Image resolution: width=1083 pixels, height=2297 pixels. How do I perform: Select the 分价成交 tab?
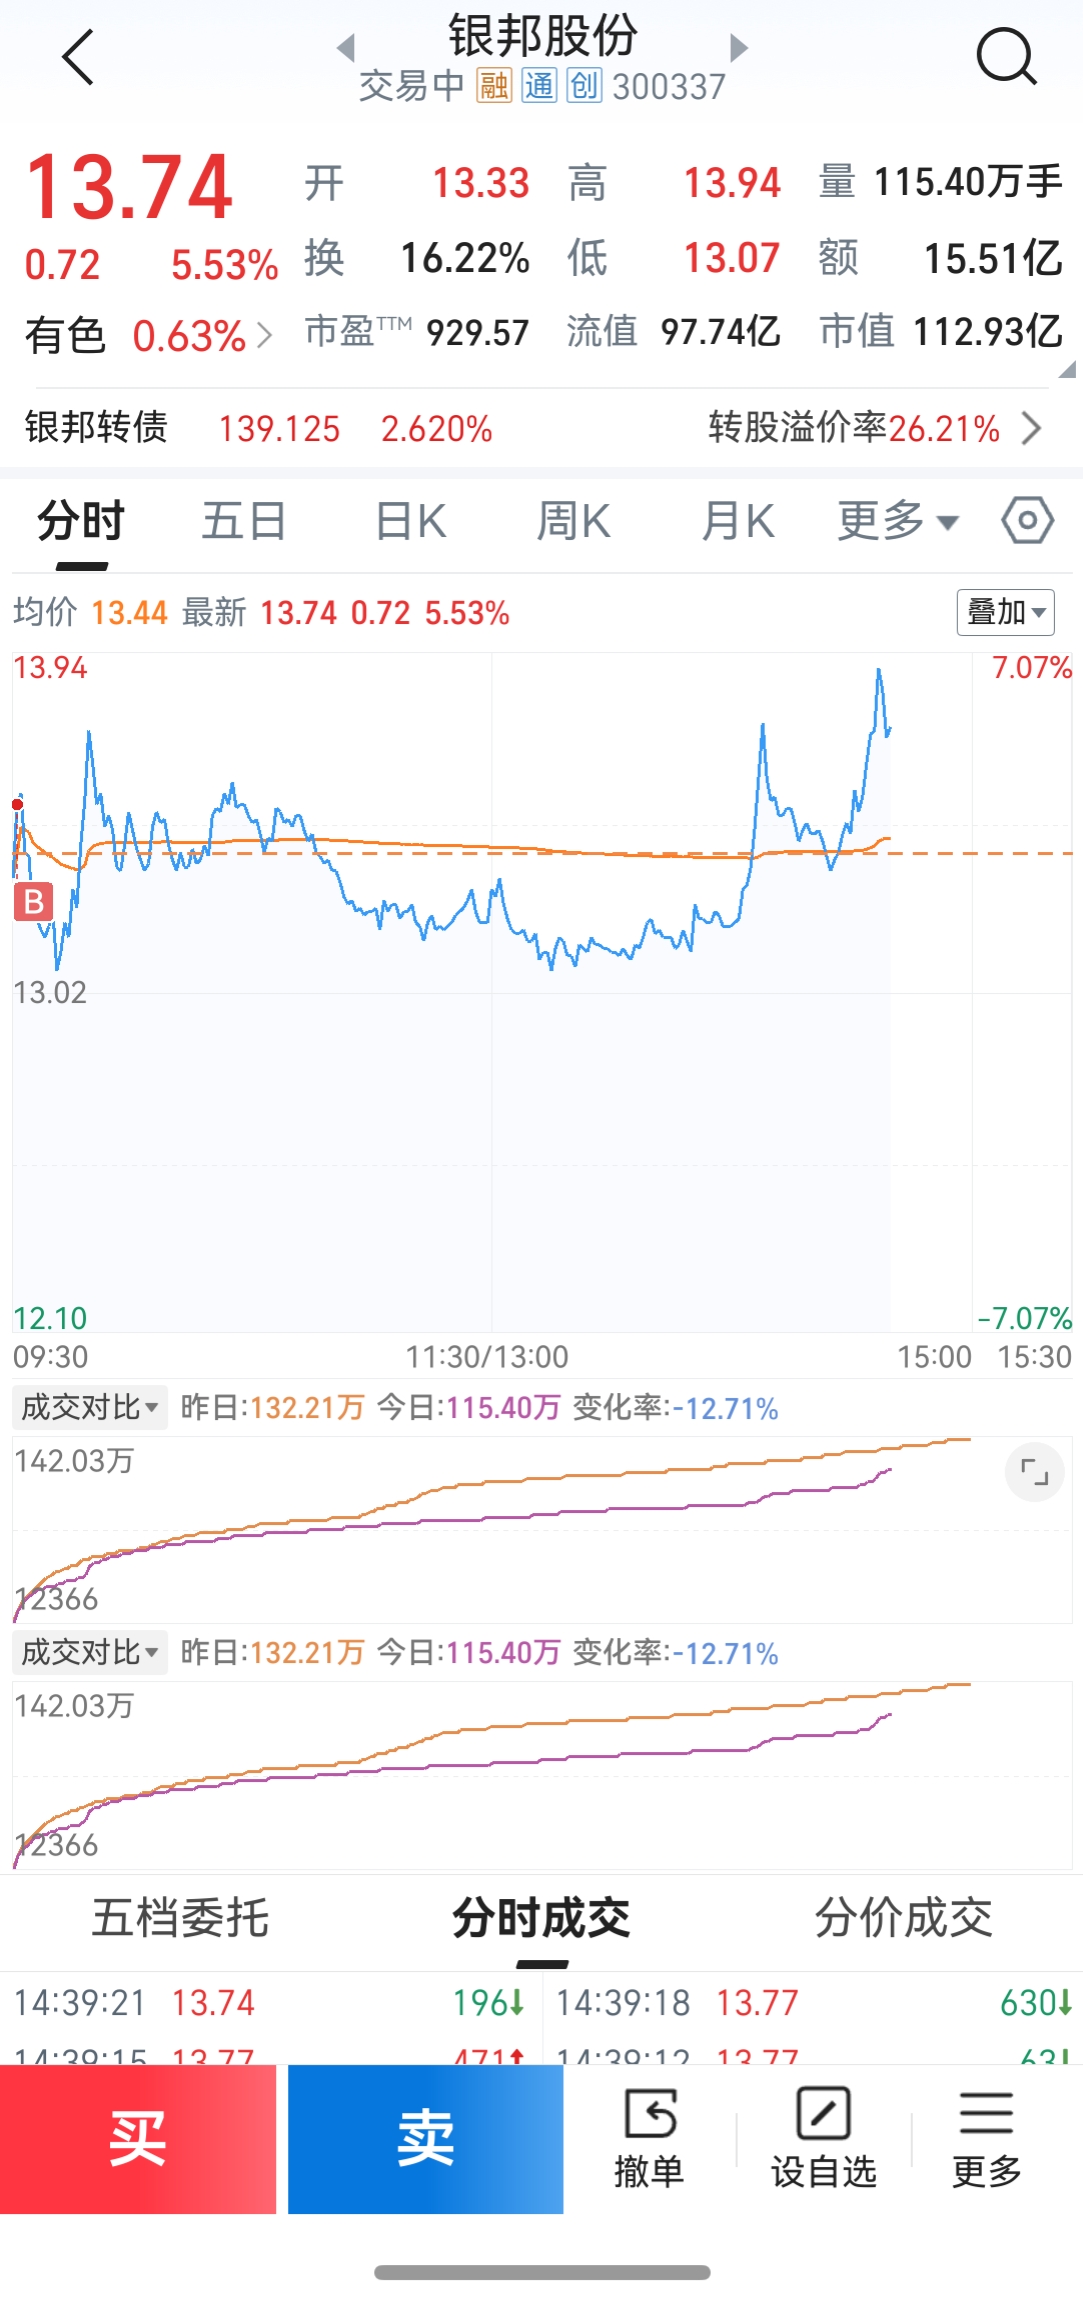coord(903,1917)
